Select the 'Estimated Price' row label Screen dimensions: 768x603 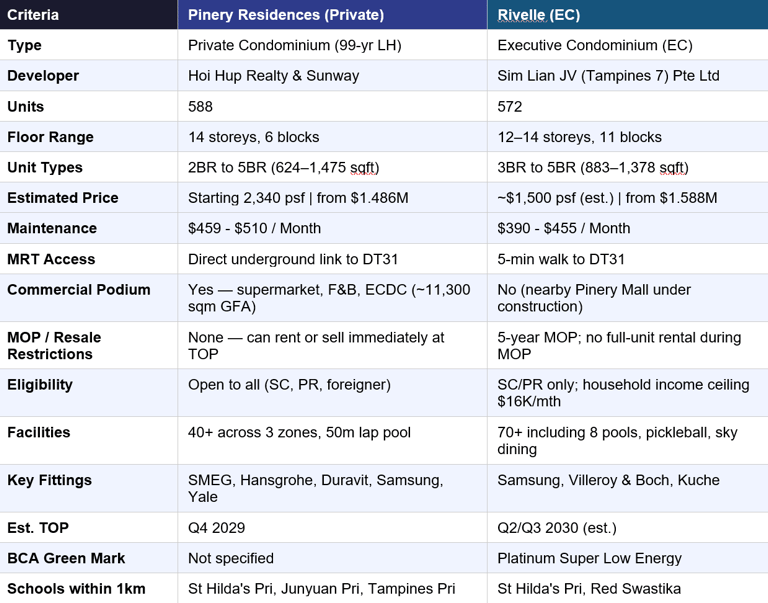pos(89,197)
